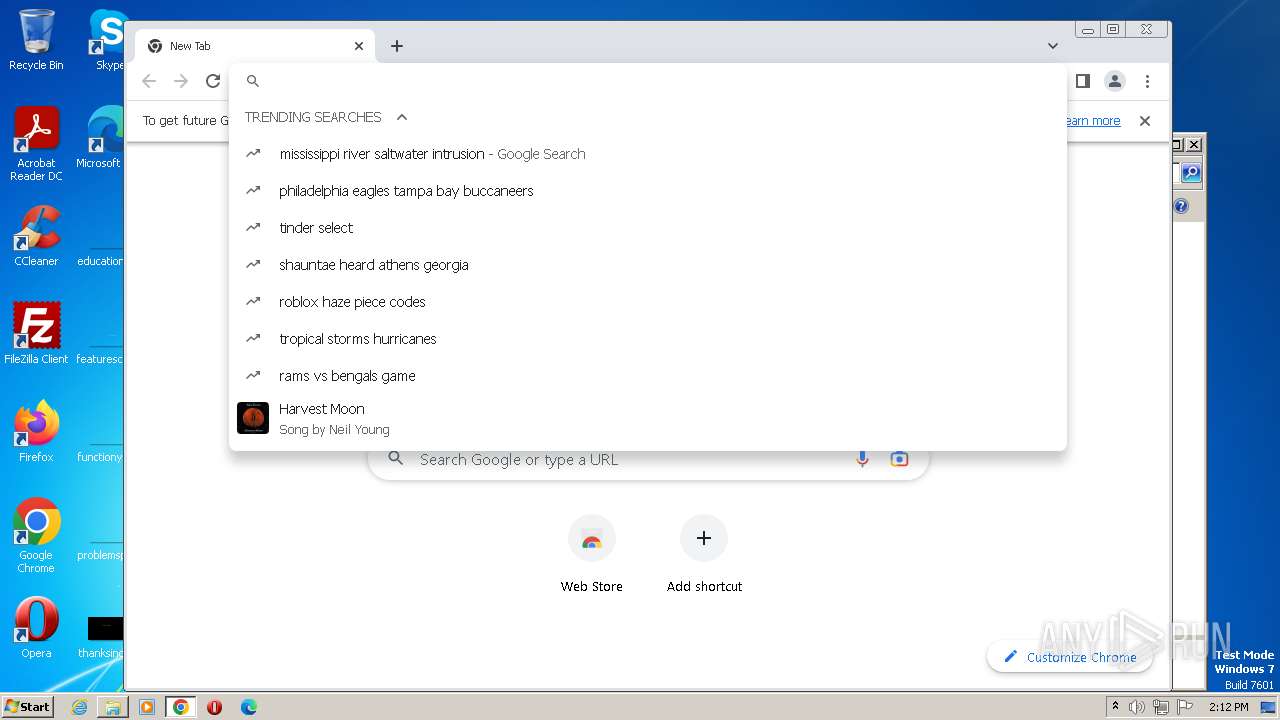Go back using Chrome's back arrow
The width and height of the screenshot is (1280, 720).
pos(149,81)
